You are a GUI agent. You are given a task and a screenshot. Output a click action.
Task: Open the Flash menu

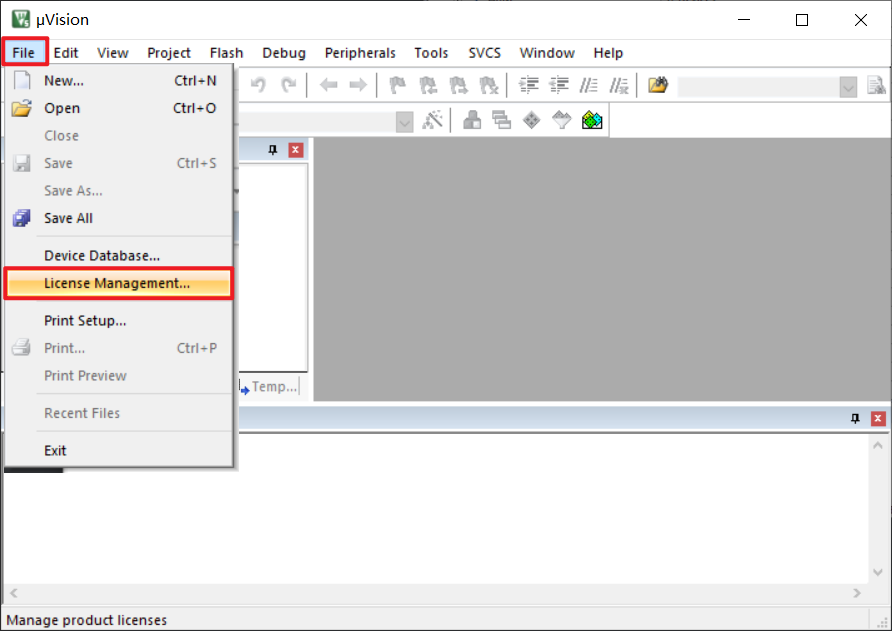coord(226,53)
